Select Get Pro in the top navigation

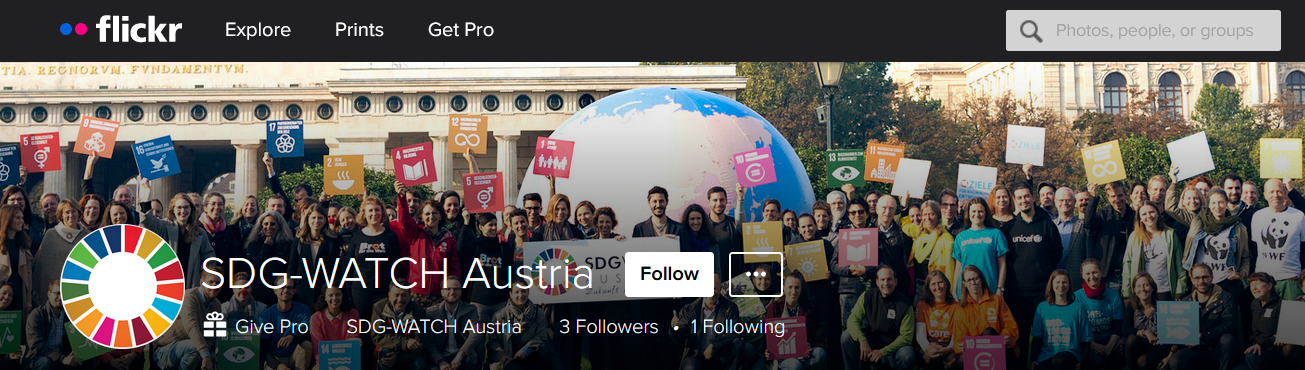(x=461, y=30)
